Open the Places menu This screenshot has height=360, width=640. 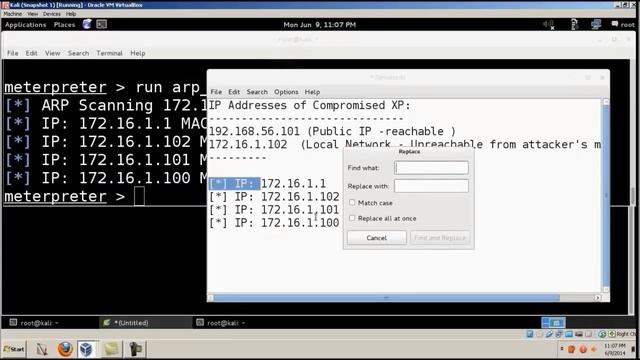(x=64, y=24)
